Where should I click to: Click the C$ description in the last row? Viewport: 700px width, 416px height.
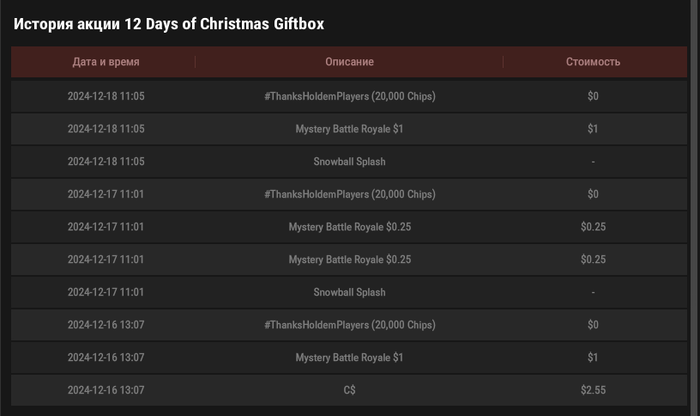[x=349, y=390]
